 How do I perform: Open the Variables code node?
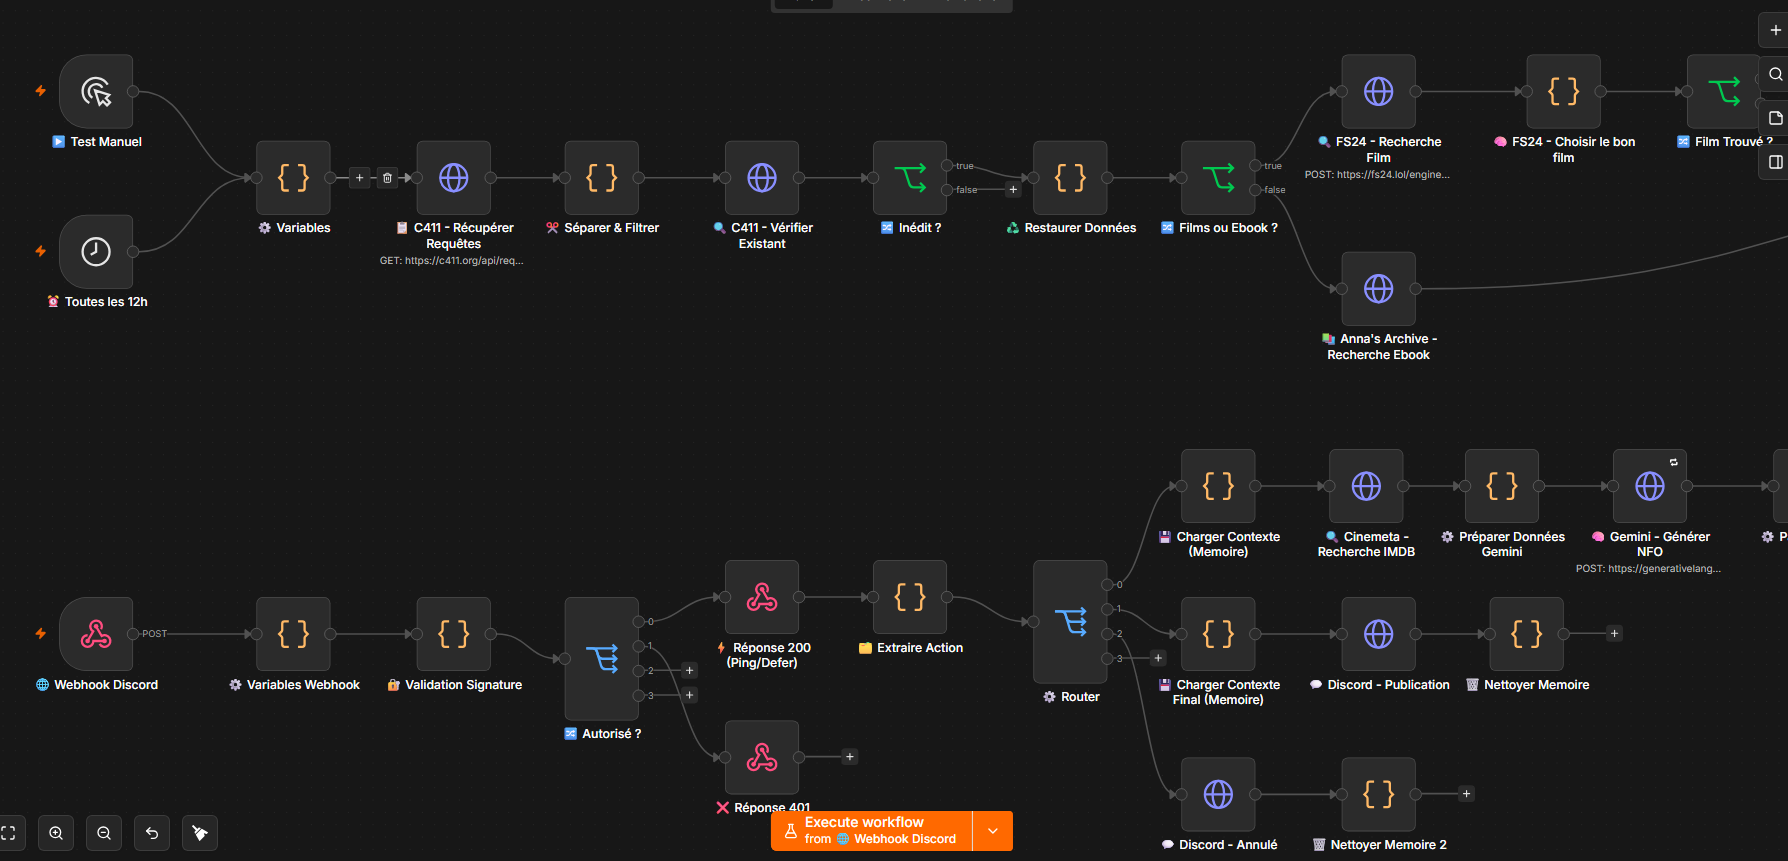[293, 178]
